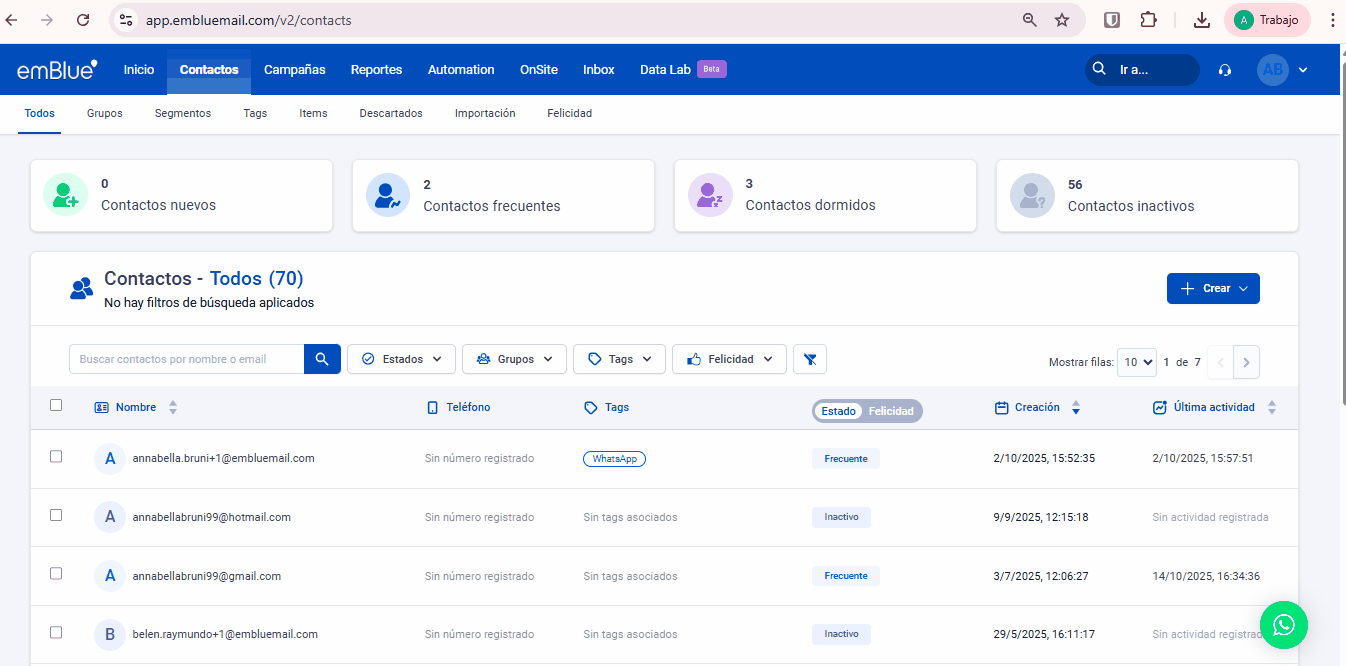Click the Crear button
This screenshot has height=666, width=1346.
1213,288
